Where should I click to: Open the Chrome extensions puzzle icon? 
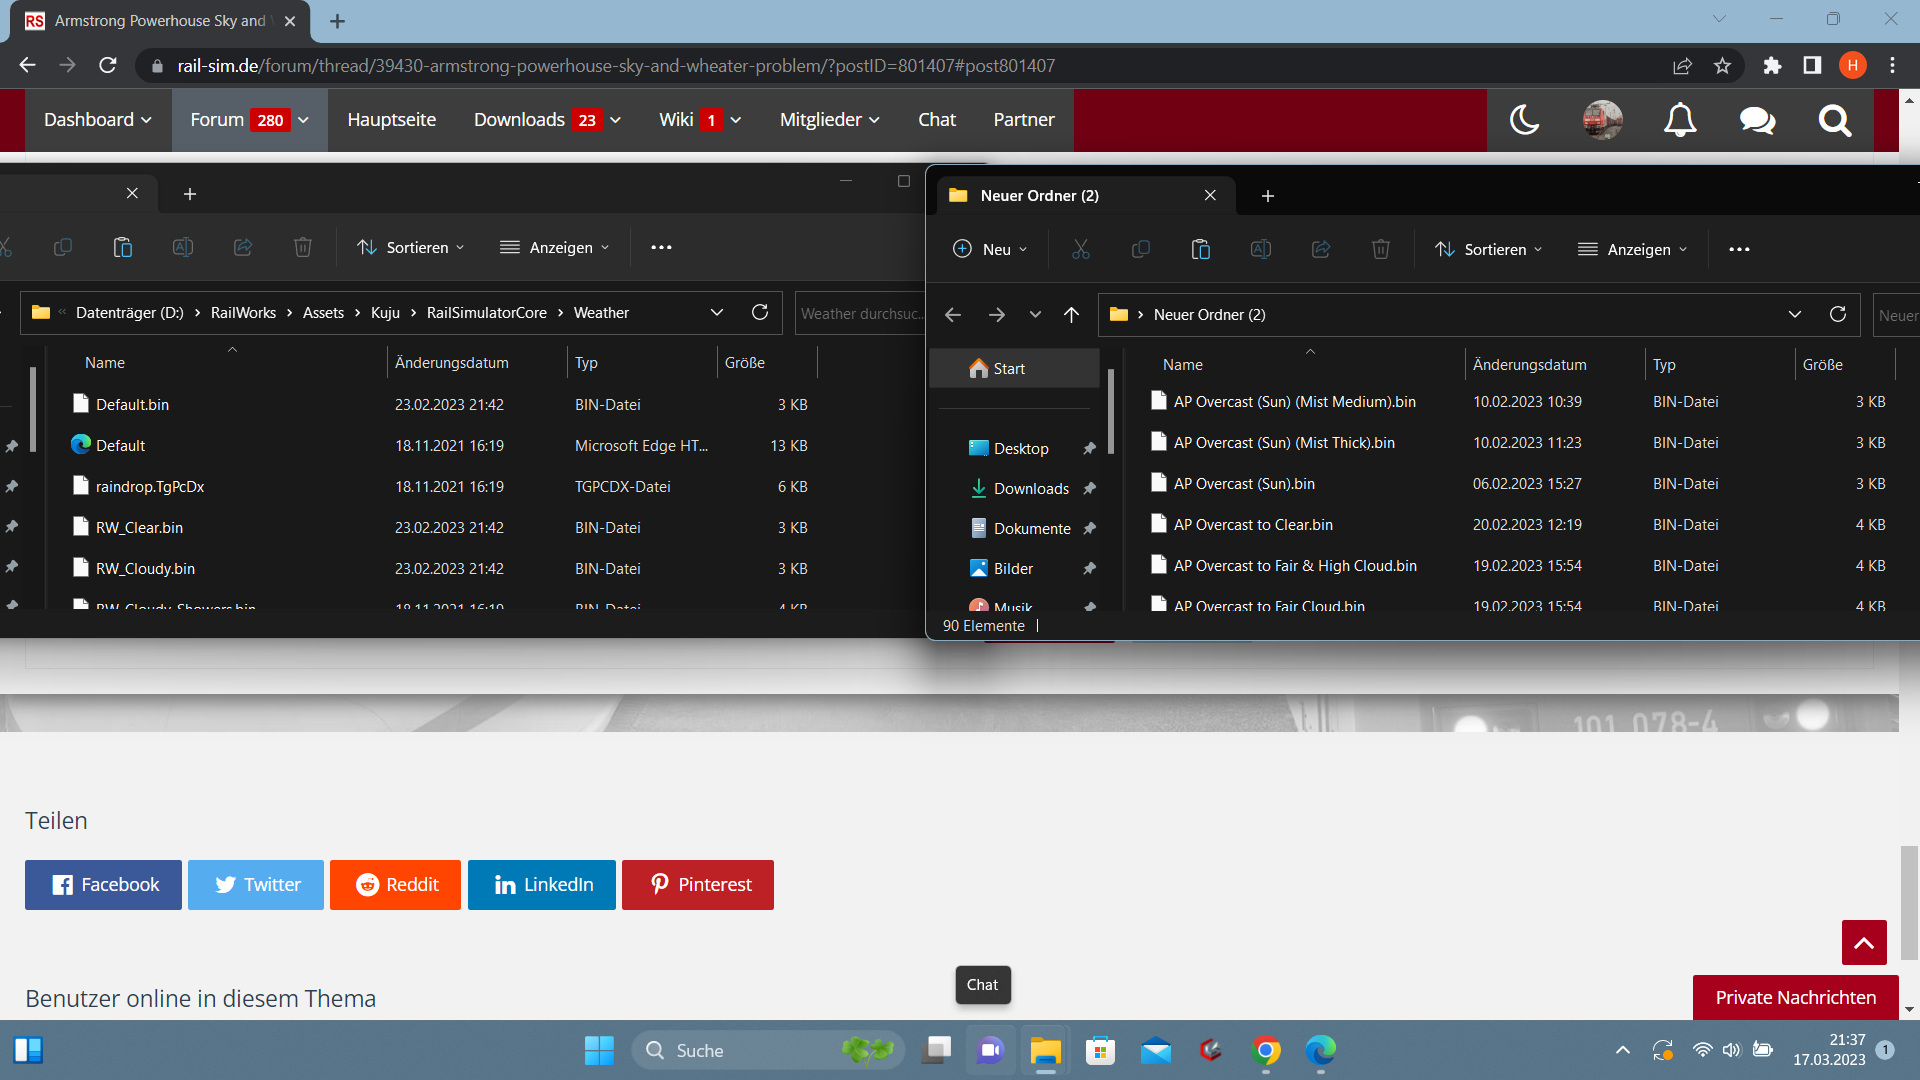[1772, 66]
